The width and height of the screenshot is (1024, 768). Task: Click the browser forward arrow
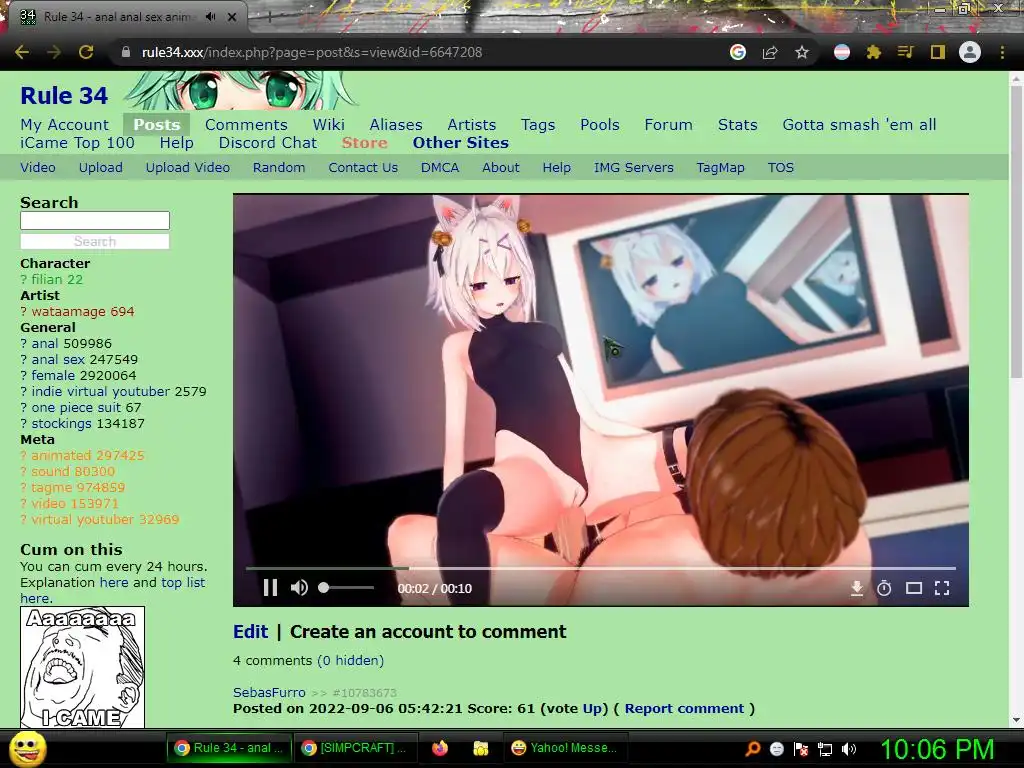54,52
